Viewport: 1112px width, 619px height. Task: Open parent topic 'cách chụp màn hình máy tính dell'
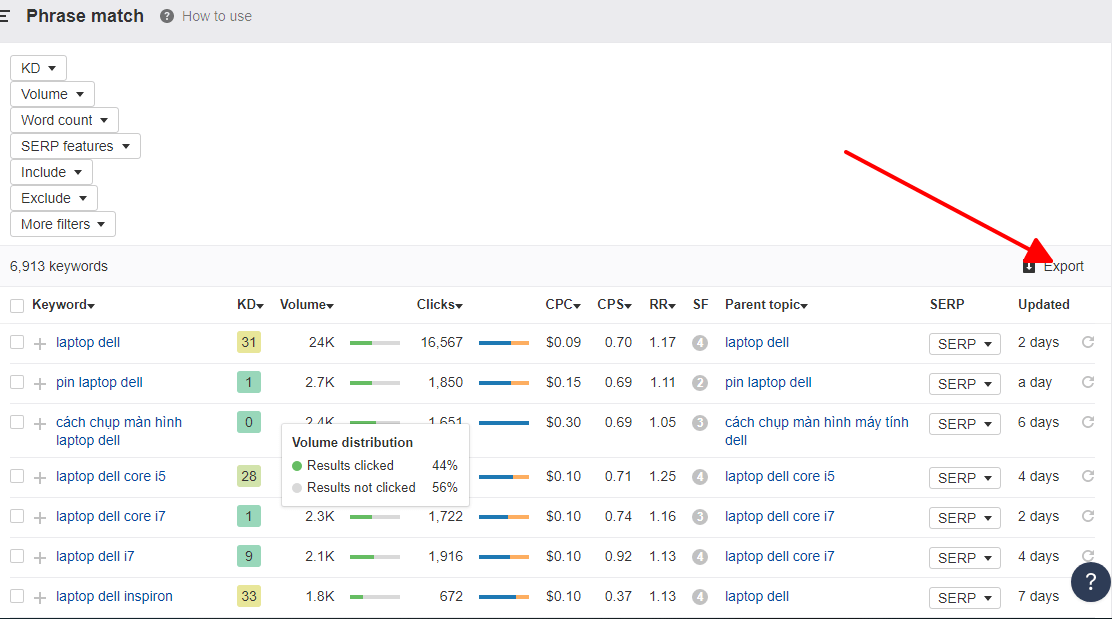coord(816,431)
